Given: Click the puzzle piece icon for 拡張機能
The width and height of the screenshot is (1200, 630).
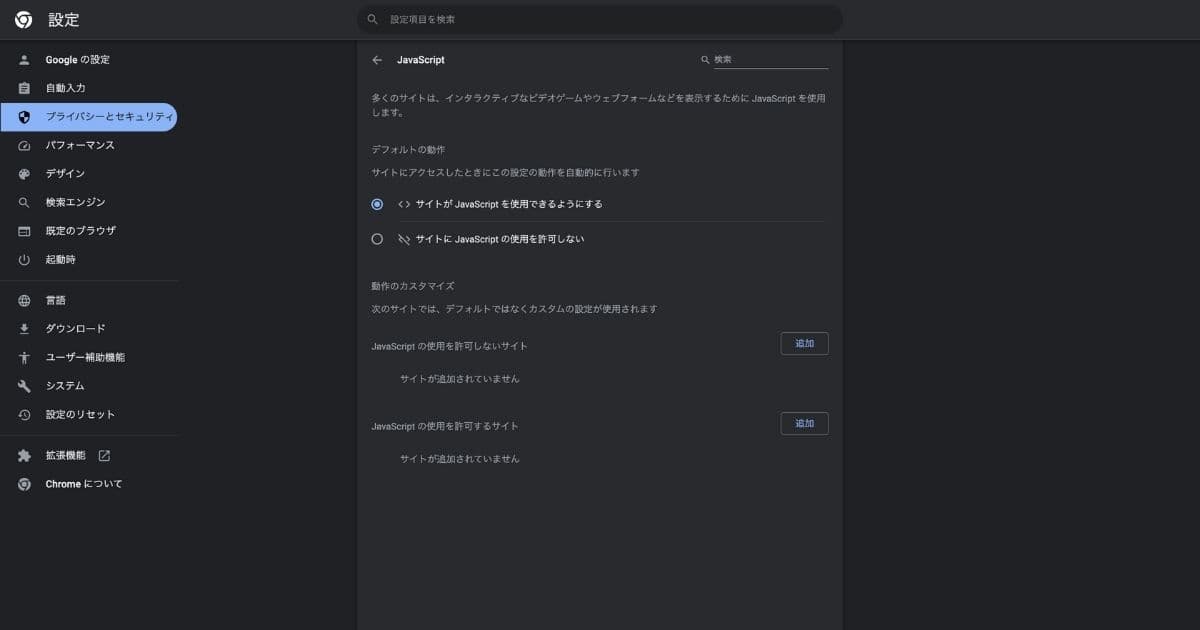Looking at the screenshot, I should point(24,456).
